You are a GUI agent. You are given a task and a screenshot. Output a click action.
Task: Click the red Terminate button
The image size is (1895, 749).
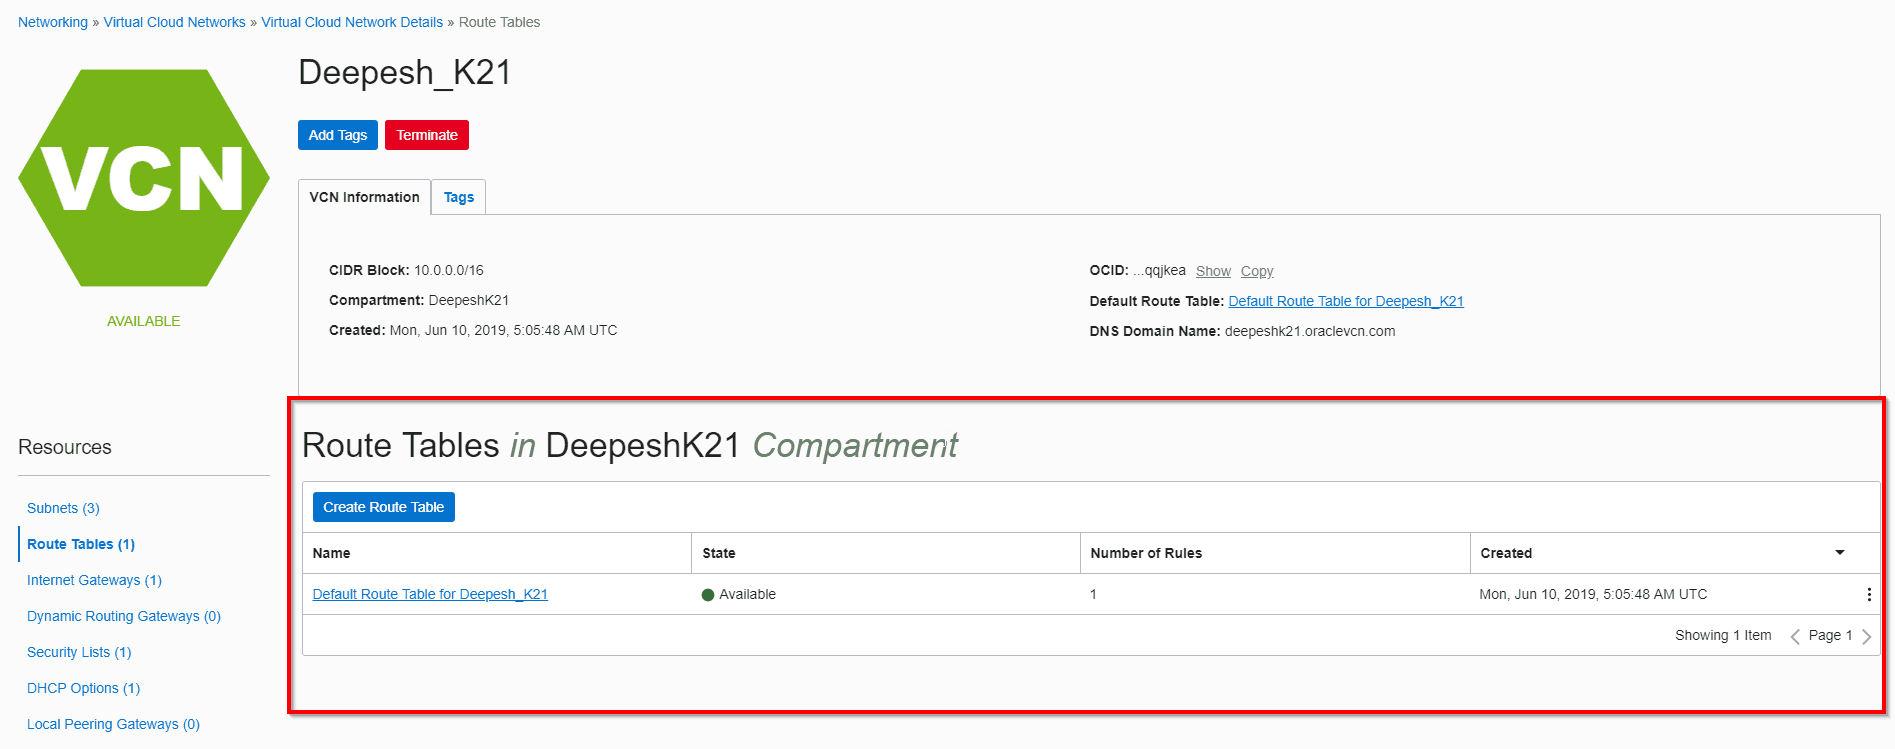(427, 135)
